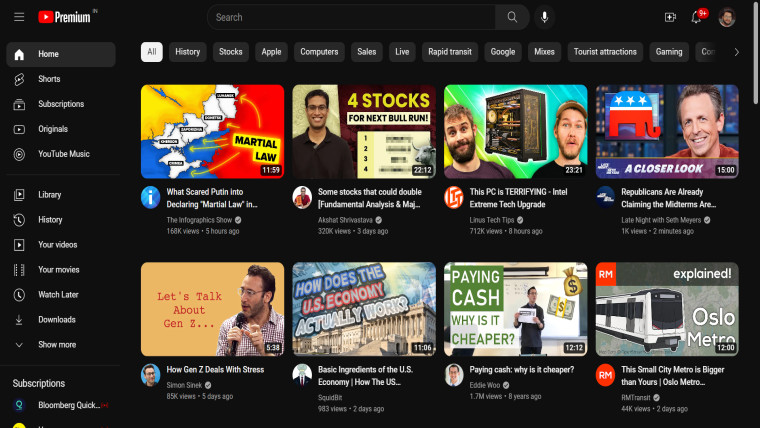760x428 pixels.
Task: Open title 'Paying cash: why is it cheaper?'
Action: pos(522,369)
